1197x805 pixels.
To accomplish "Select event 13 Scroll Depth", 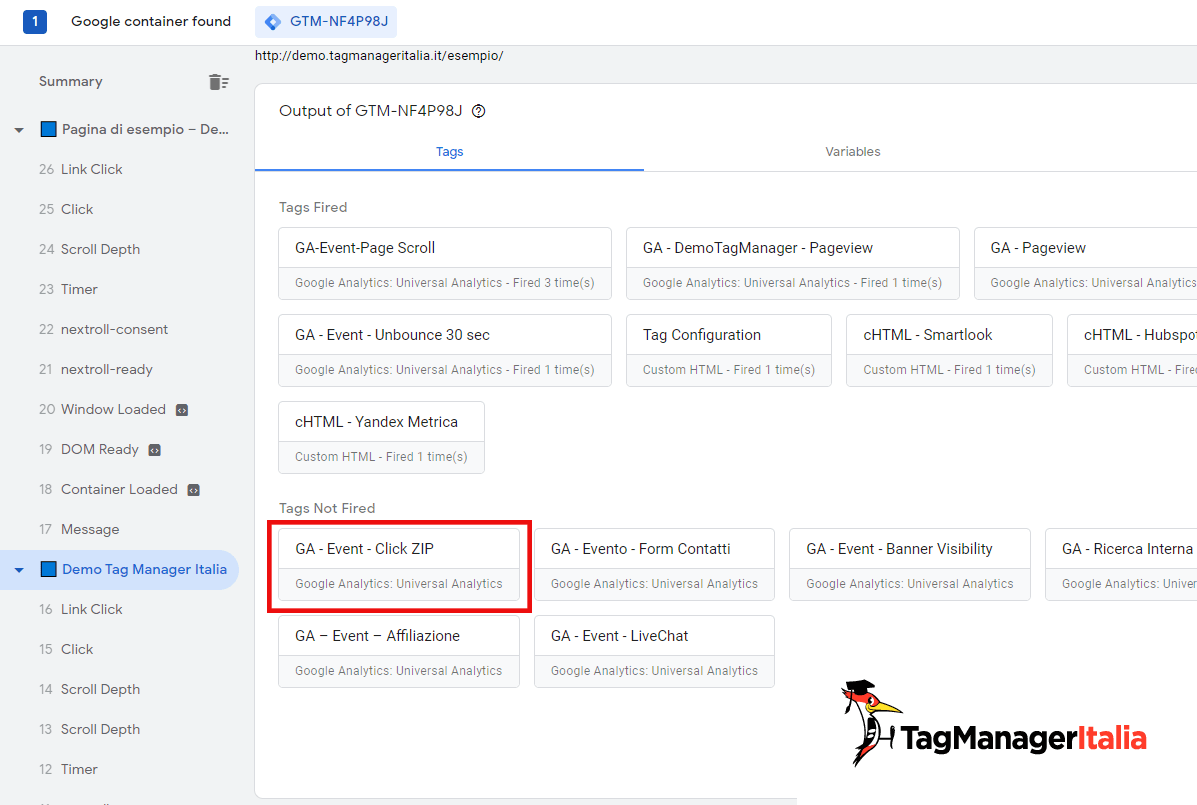I will [89, 729].
